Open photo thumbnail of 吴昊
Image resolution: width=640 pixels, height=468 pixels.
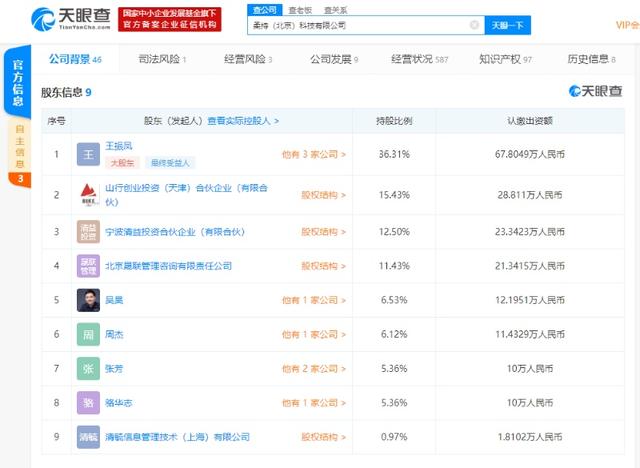point(88,300)
